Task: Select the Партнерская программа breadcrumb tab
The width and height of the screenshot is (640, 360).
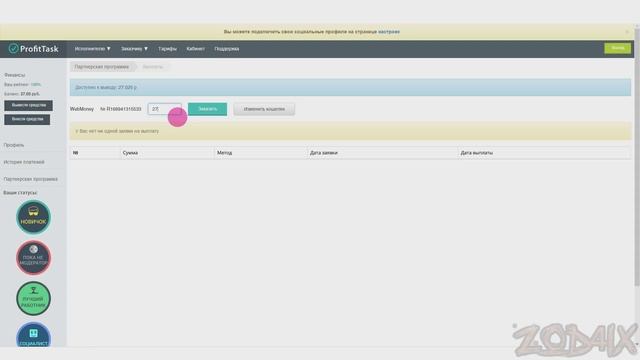Action: [102, 67]
